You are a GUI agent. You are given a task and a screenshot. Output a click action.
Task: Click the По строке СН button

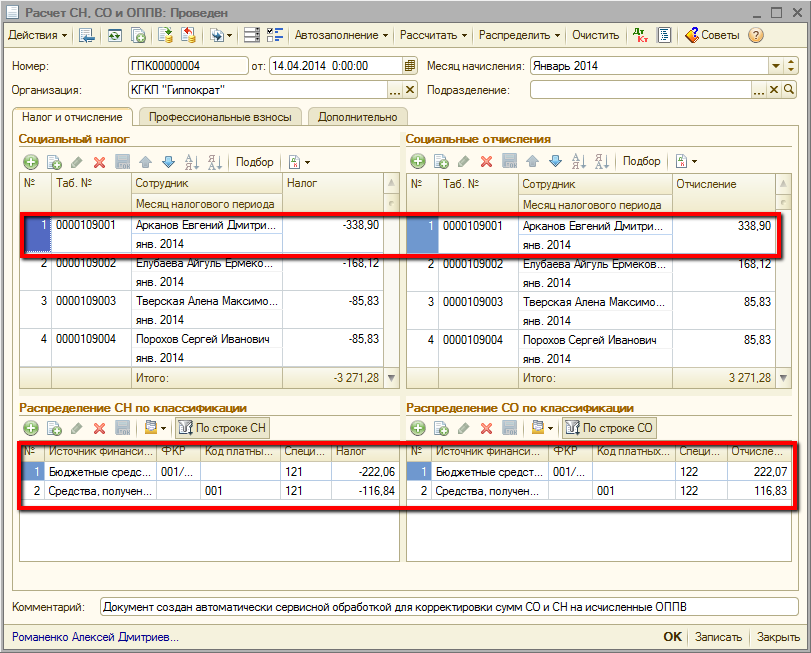[x=222, y=428]
